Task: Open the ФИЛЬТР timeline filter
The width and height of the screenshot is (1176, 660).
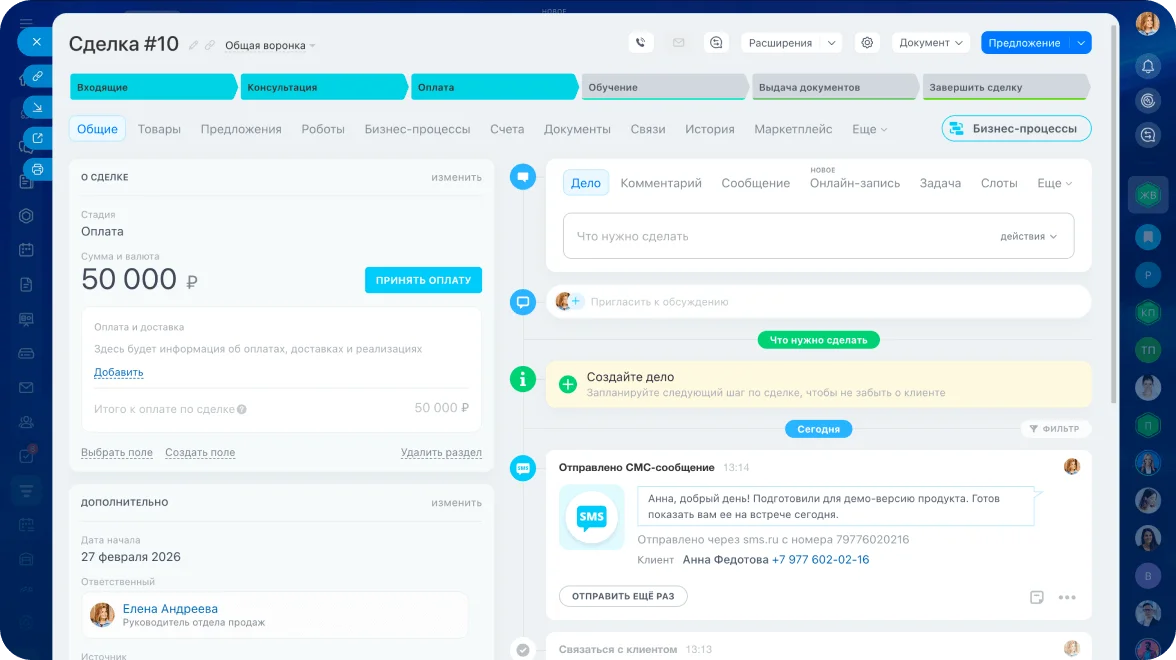Action: pos(1055,429)
